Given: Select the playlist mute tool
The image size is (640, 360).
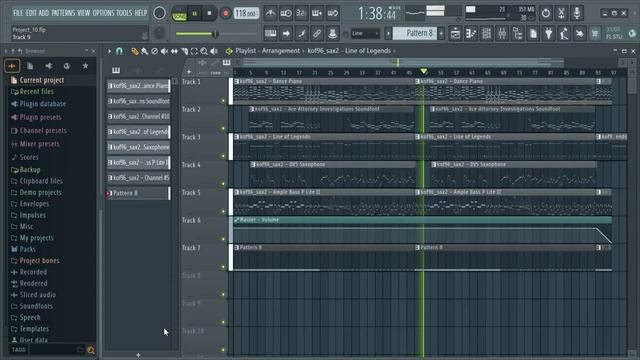Looking at the screenshot, I should [x=164, y=51].
